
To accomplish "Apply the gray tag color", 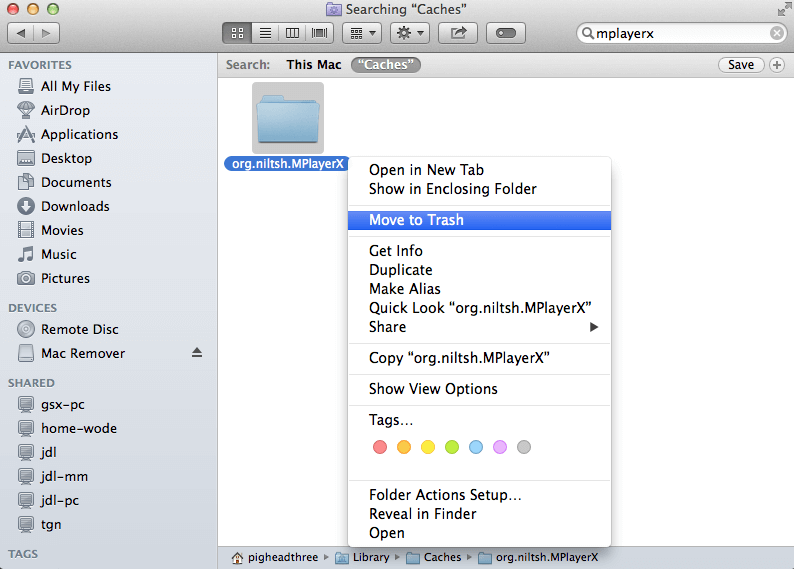I will pyautogui.click(x=524, y=447).
